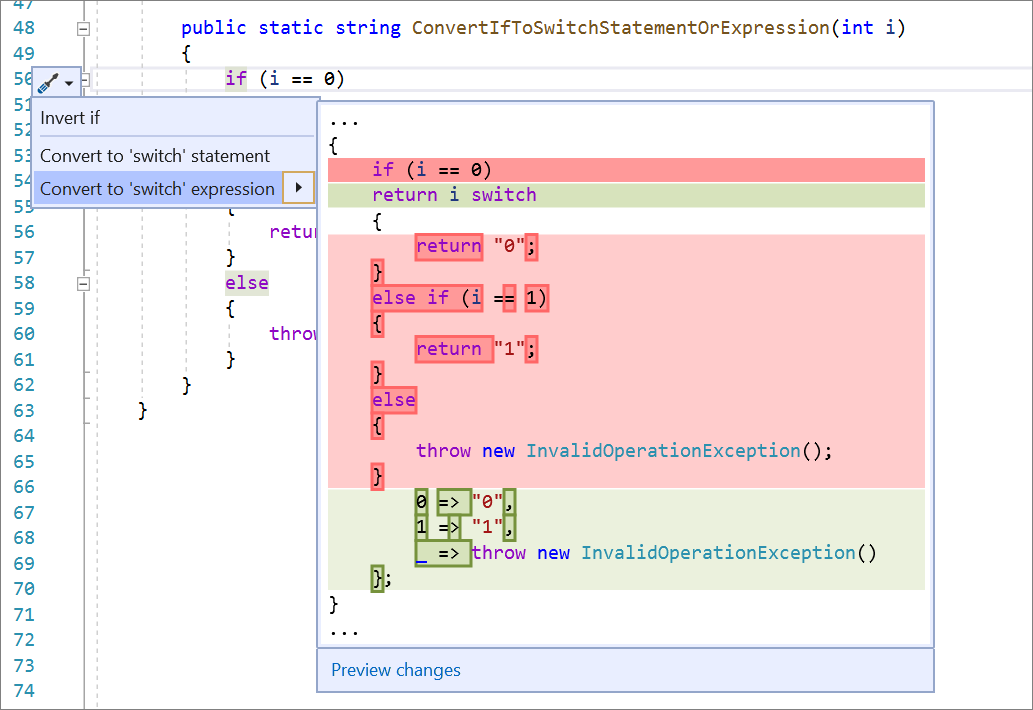1033x710 pixels.
Task: Click the 'public' keyword on line 48
Action: point(214,27)
